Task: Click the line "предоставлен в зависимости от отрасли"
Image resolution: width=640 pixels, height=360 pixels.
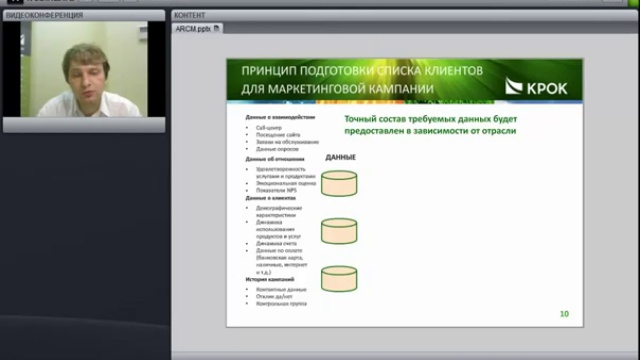Action: 430,131
